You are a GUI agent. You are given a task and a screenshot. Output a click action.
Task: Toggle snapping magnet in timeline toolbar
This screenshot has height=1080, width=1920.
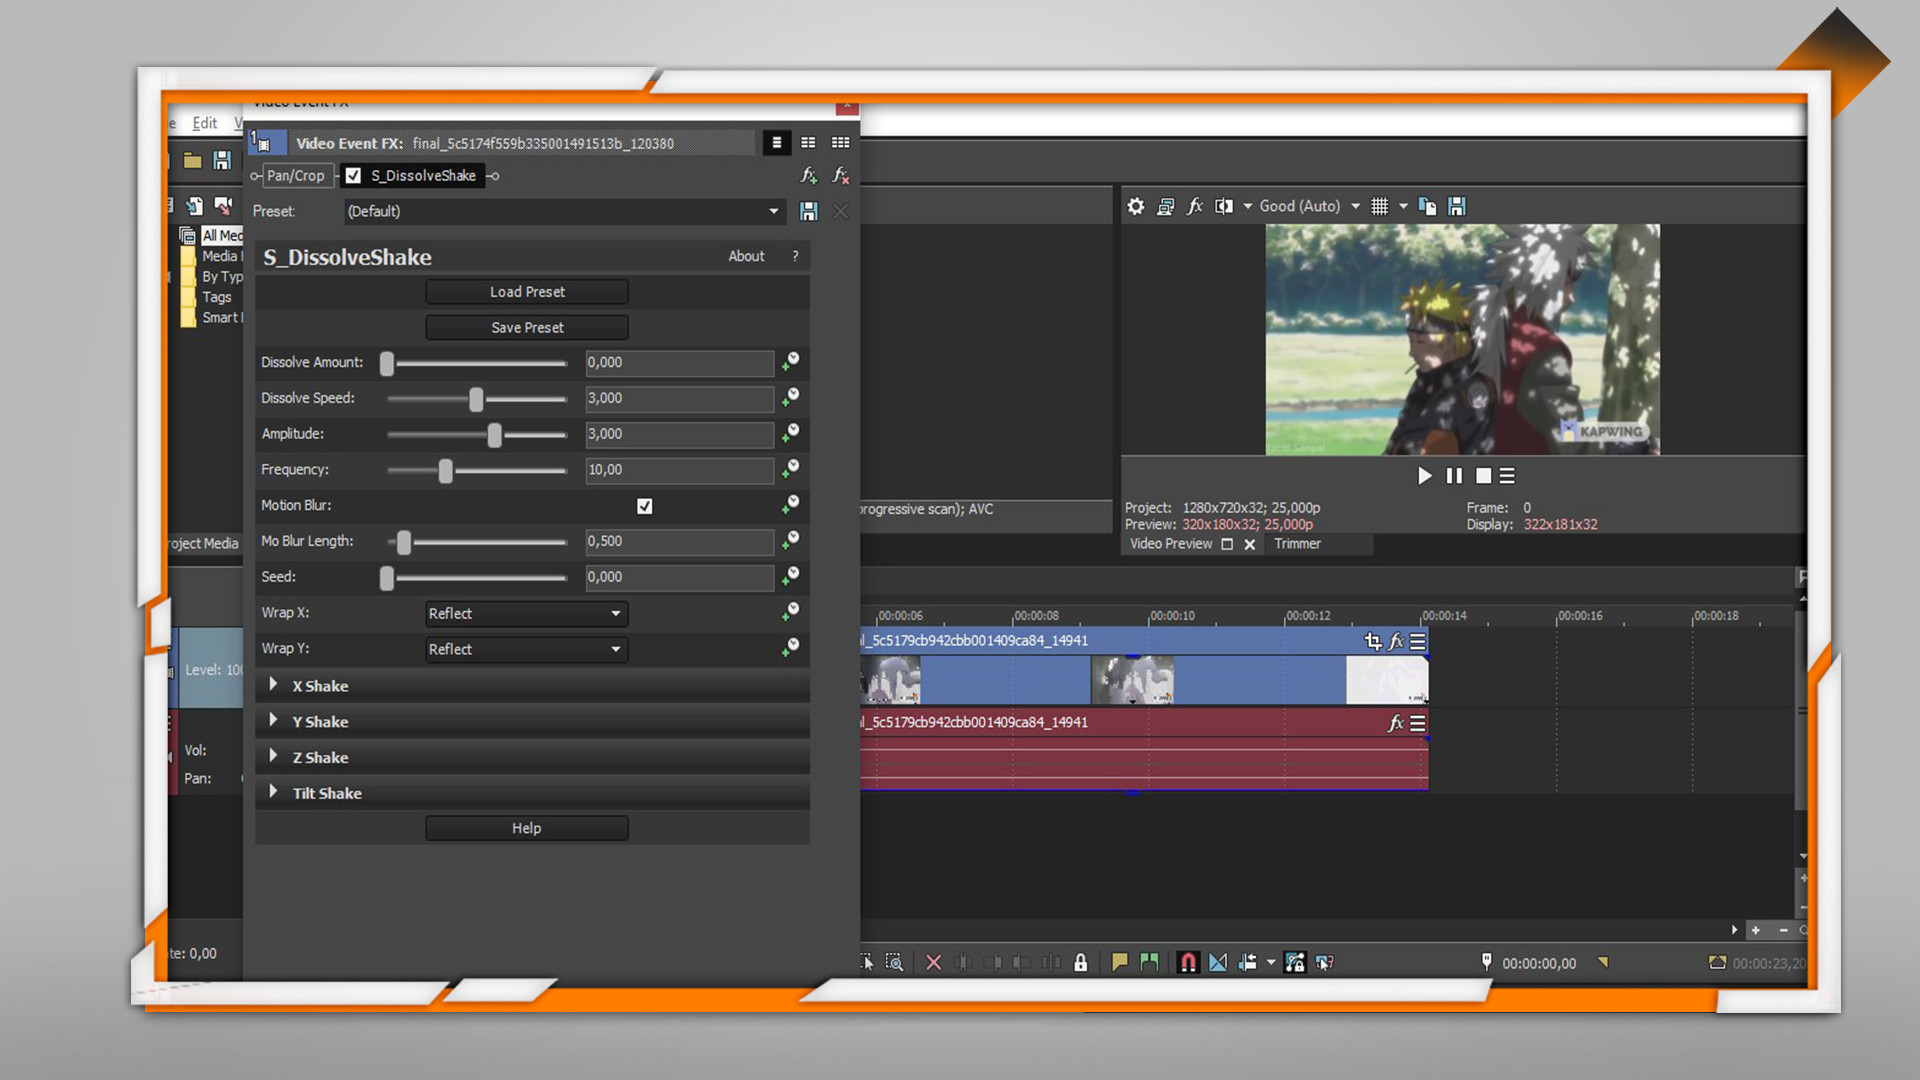pos(1187,962)
